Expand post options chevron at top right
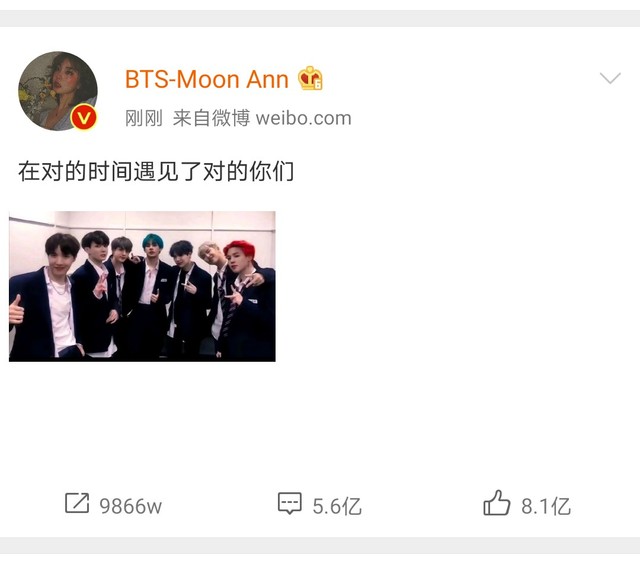 pyautogui.click(x=610, y=78)
